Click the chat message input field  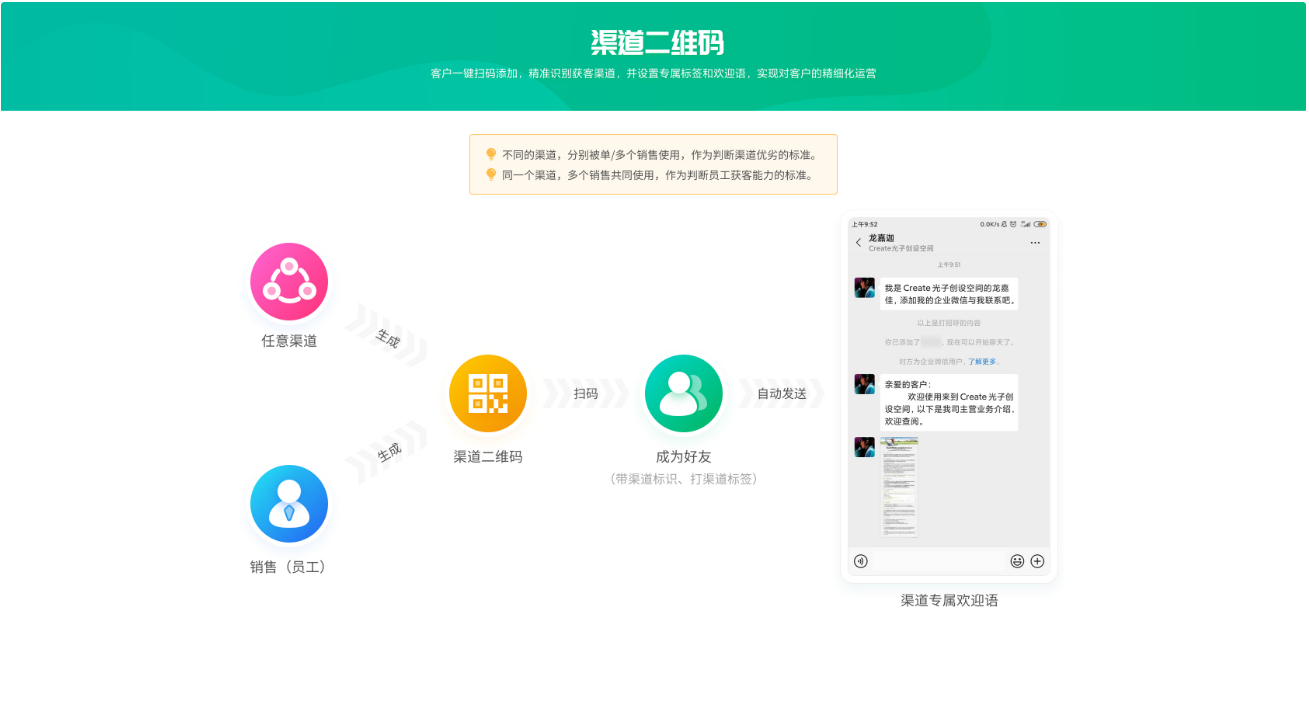point(939,561)
